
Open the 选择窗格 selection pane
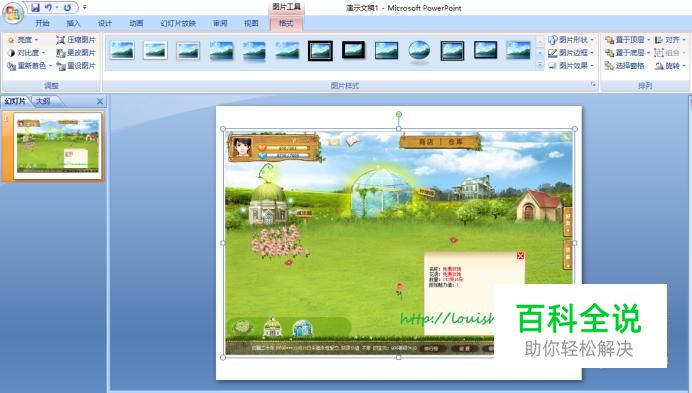coord(625,66)
